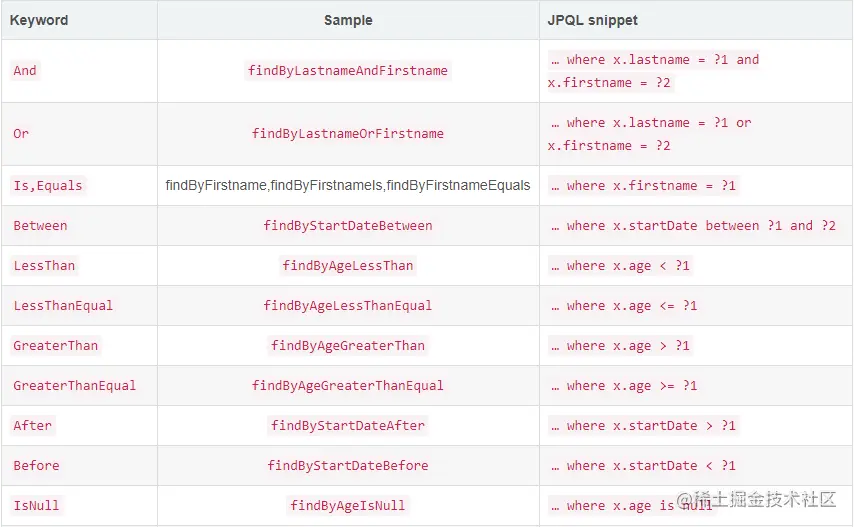Click the JPQL snippet column header
This screenshot has height=527, width=854.
(592, 20)
